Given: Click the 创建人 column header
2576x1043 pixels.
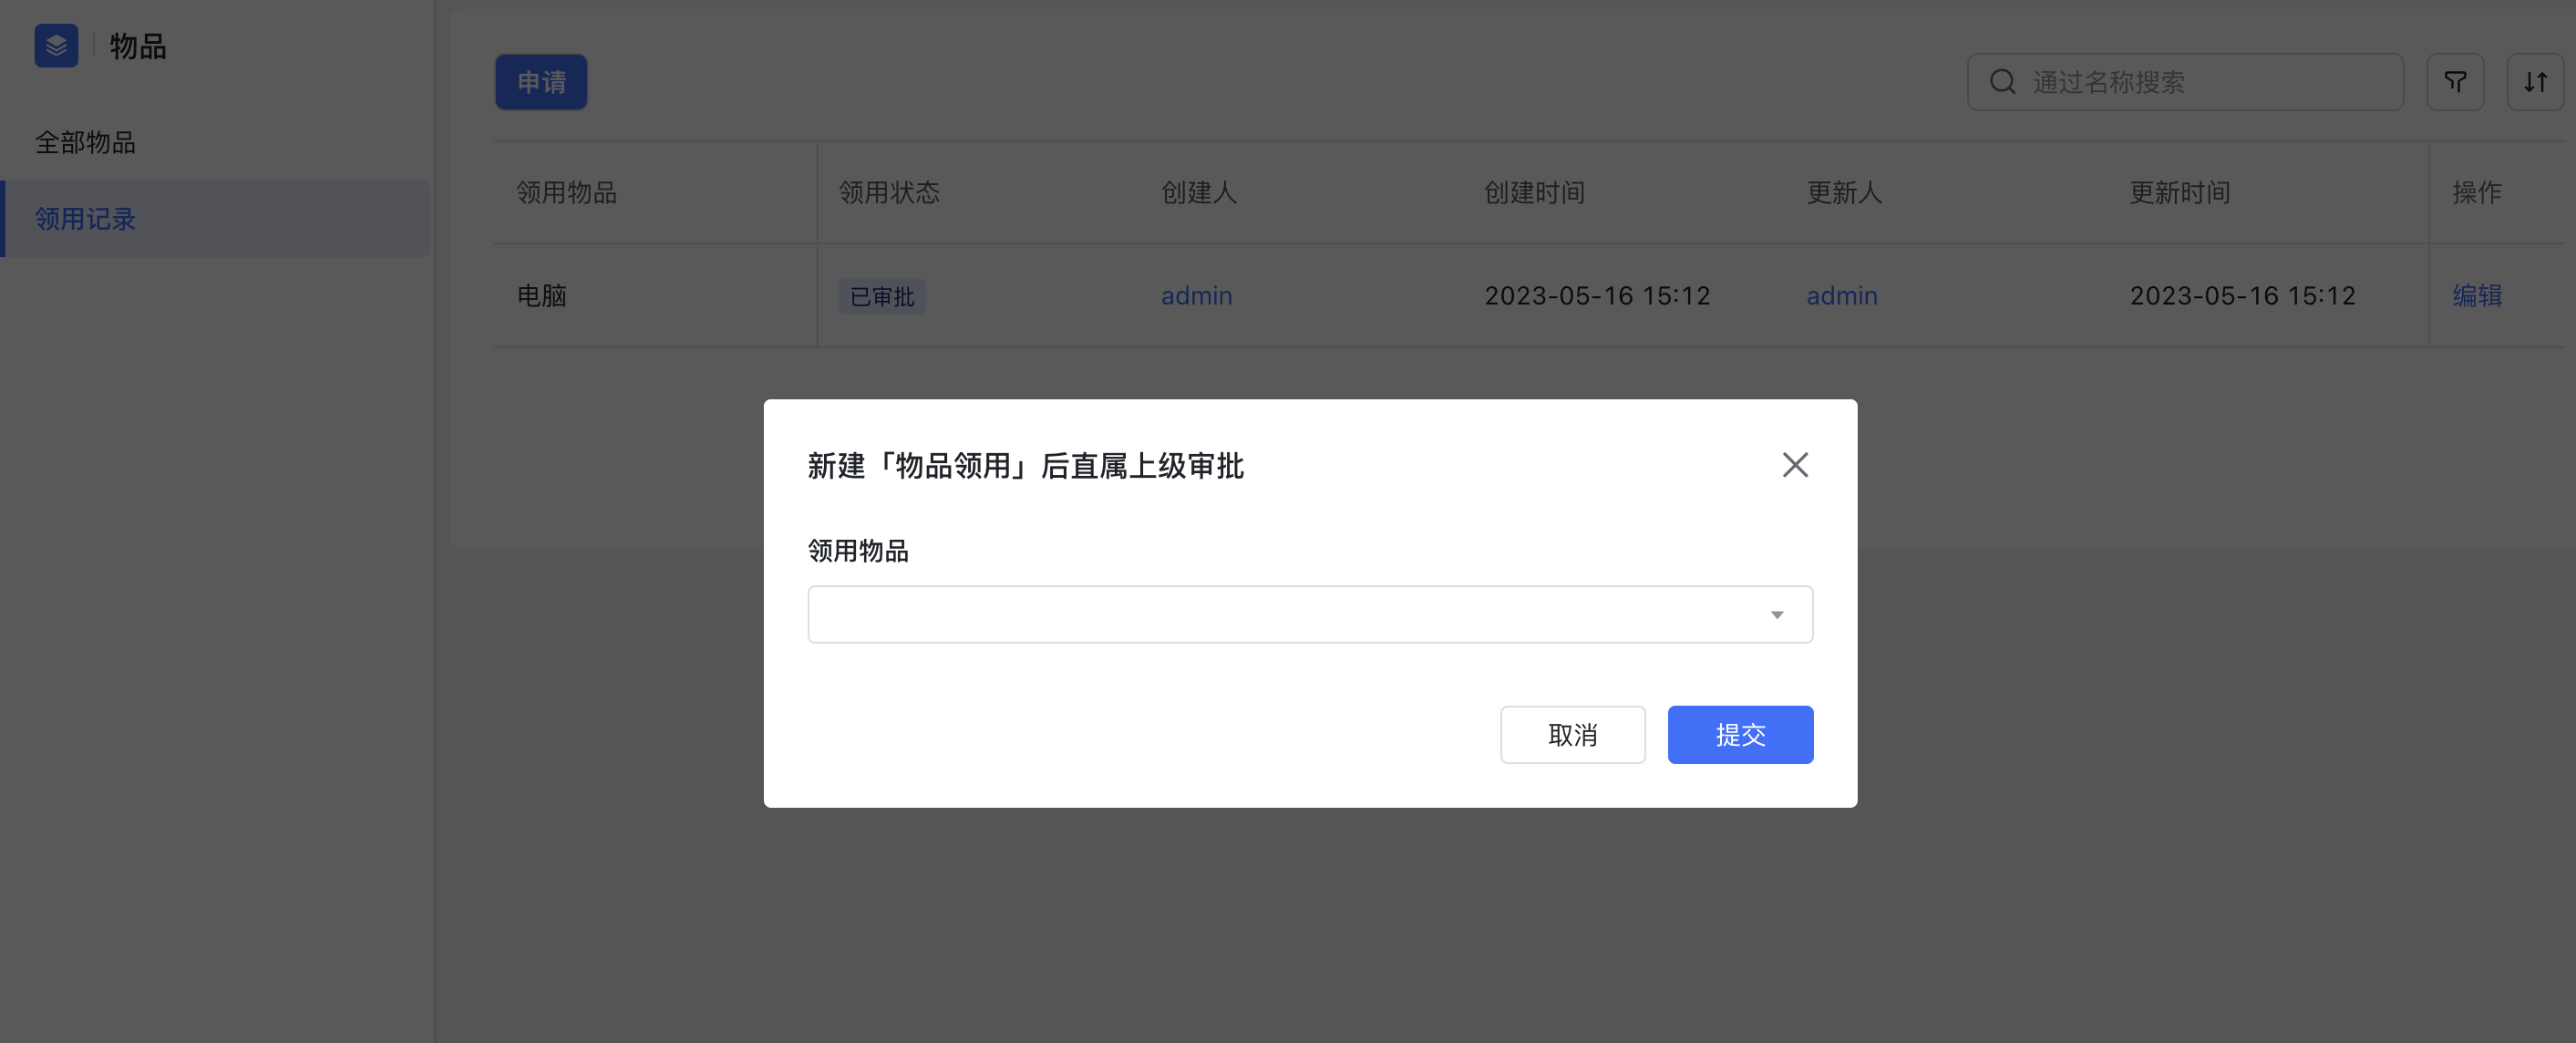Looking at the screenshot, I should pyautogui.click(x=1199, y=193).
